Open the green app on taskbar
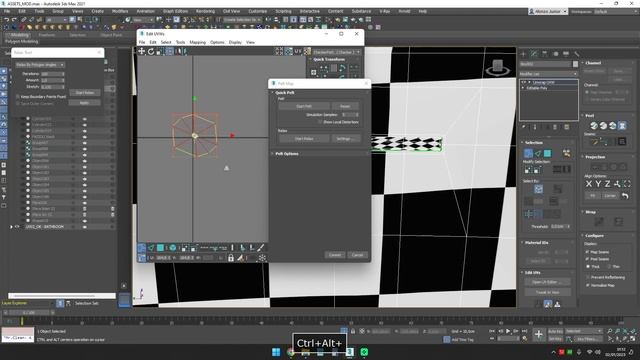The image size is (640, 360). tap(364, 352)
